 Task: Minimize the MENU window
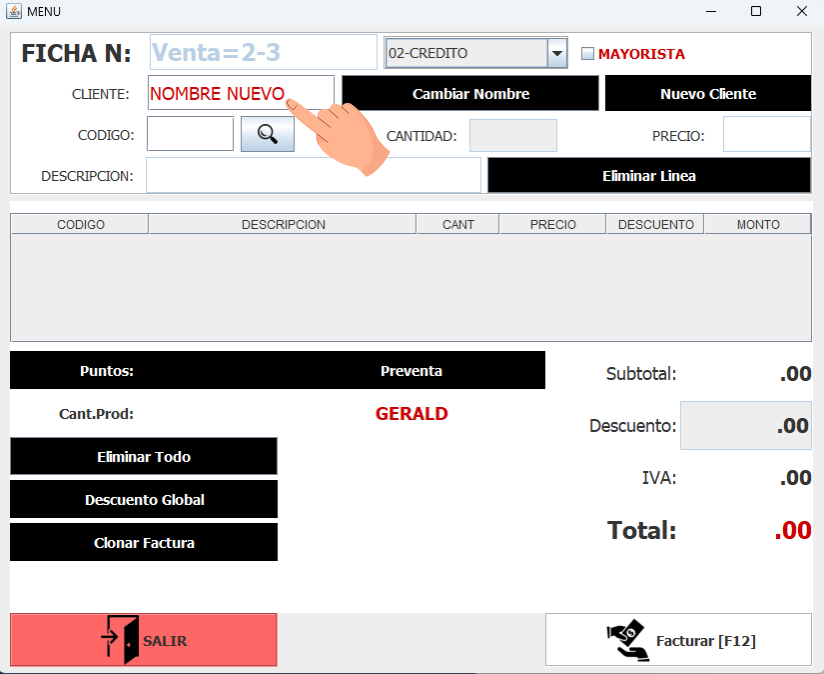point(711,11)
